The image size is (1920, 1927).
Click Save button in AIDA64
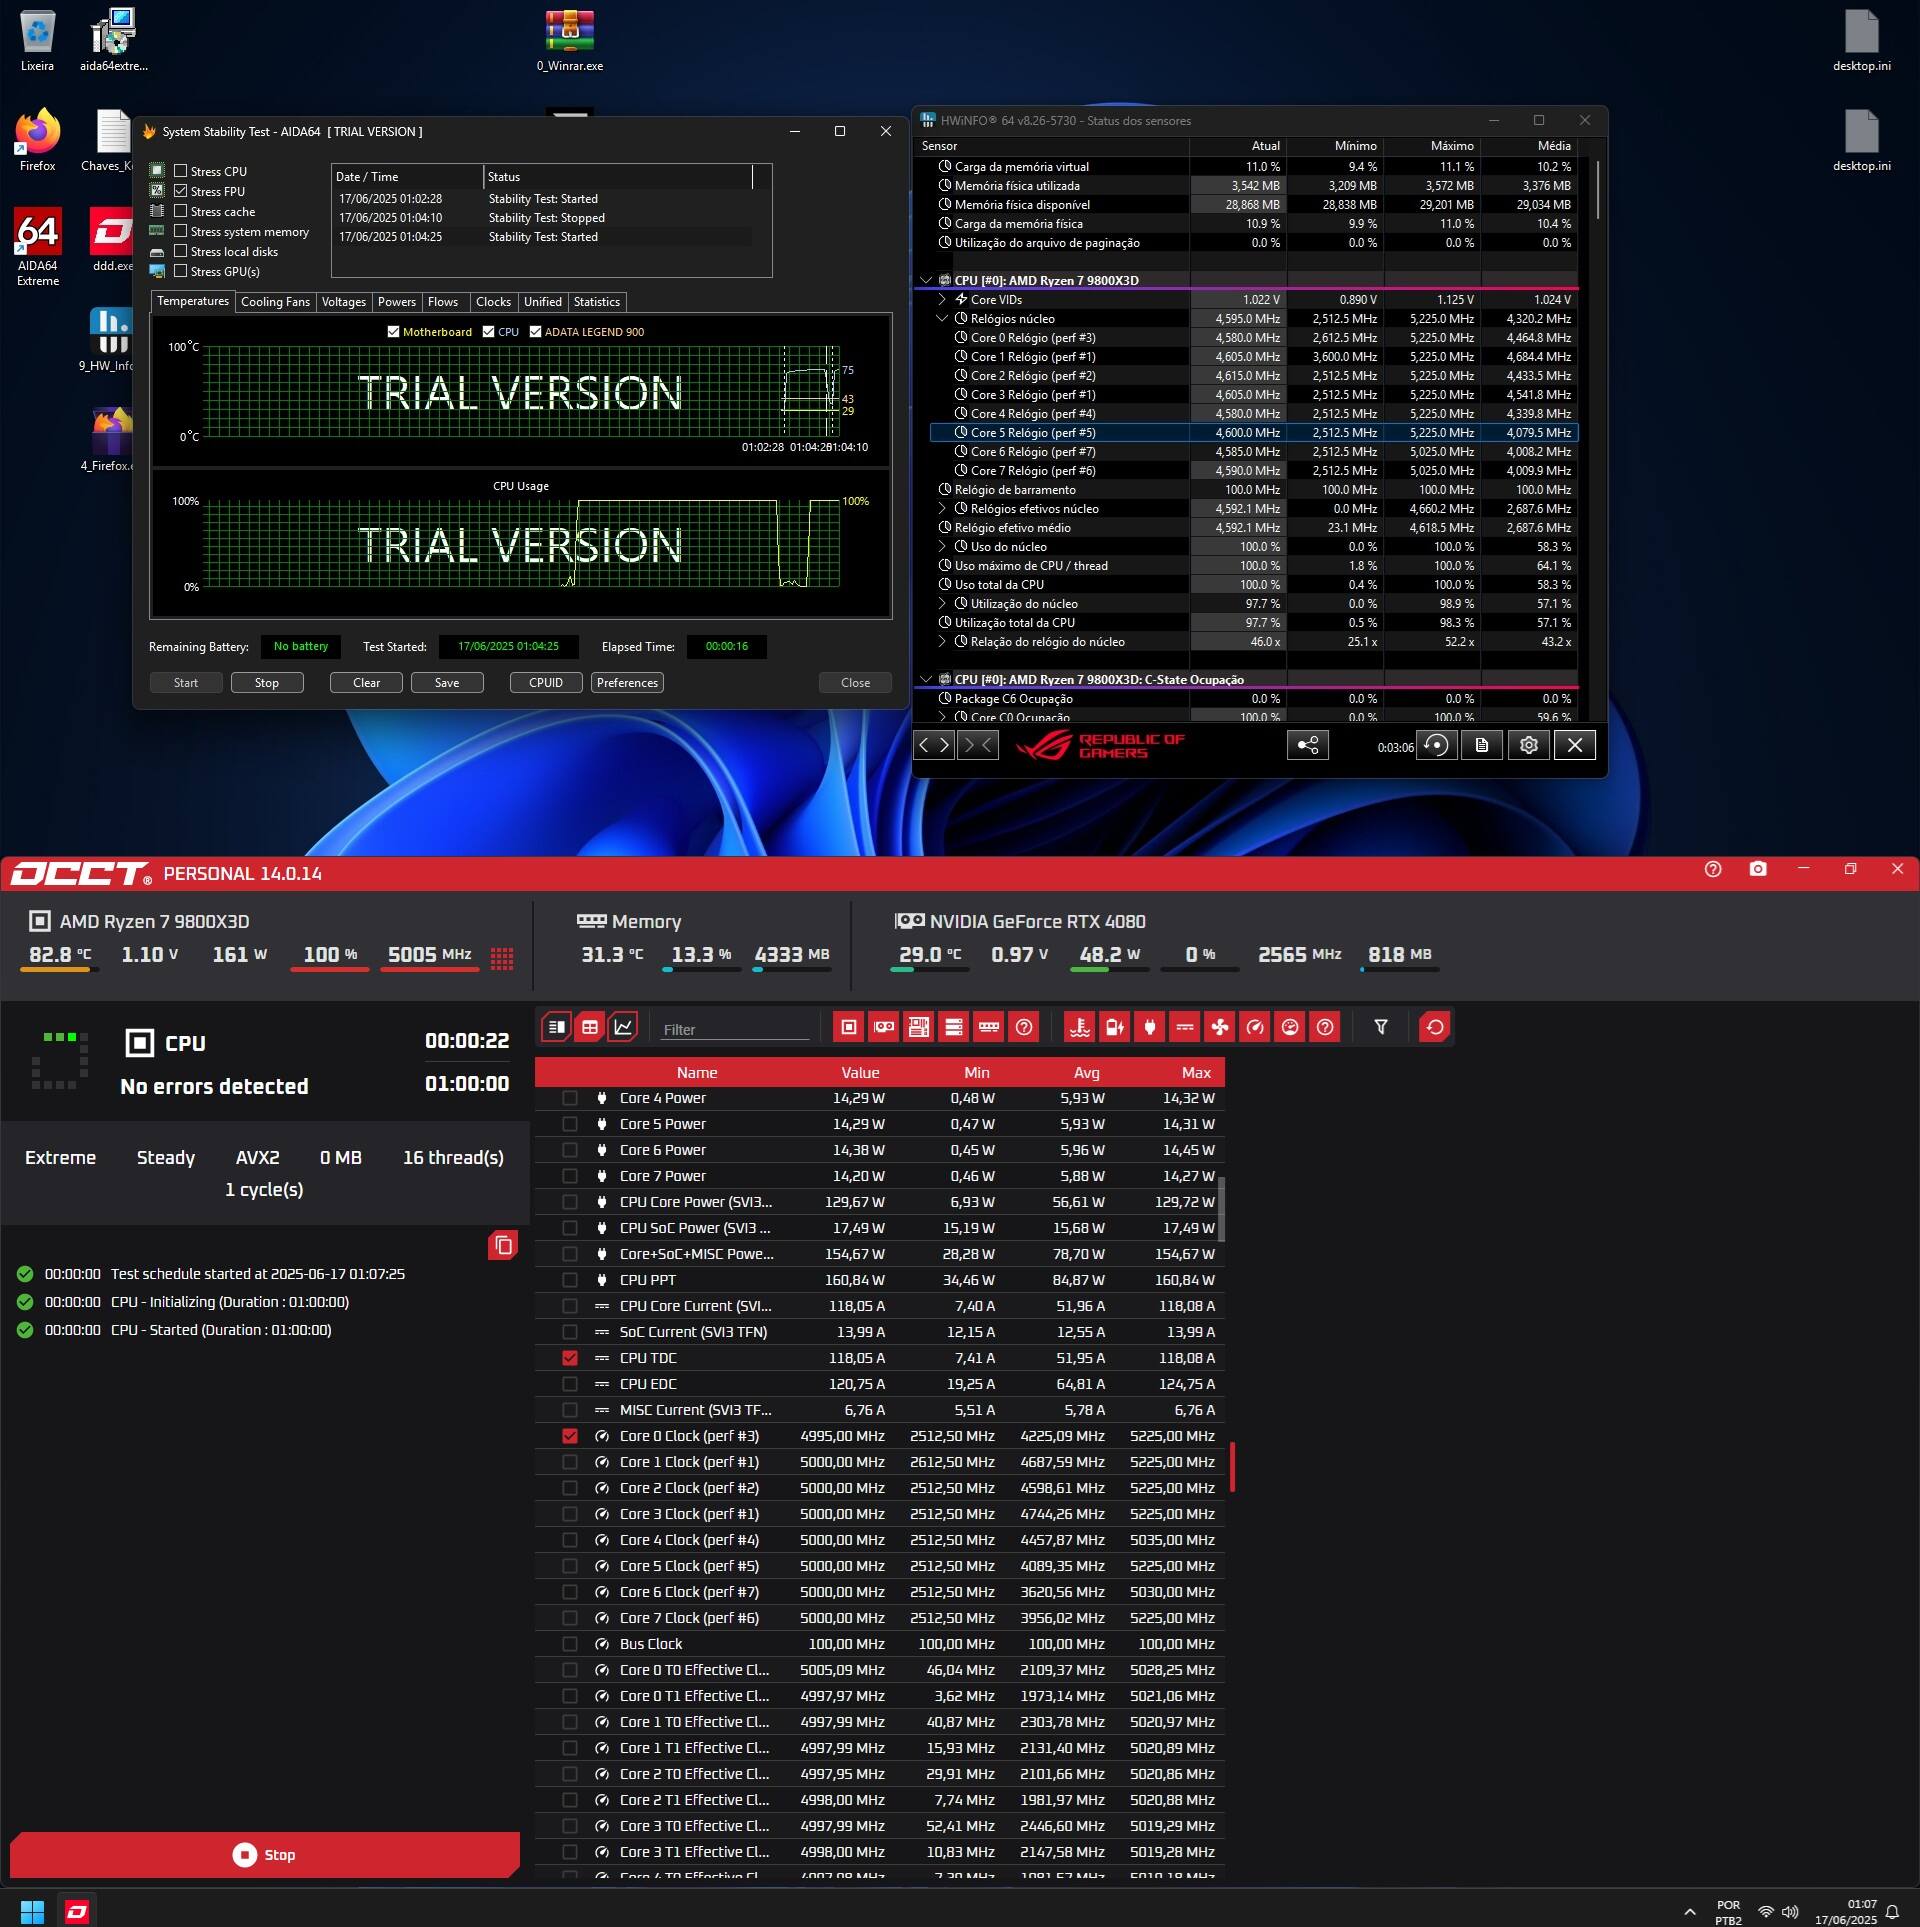click(x=447, y=682)
